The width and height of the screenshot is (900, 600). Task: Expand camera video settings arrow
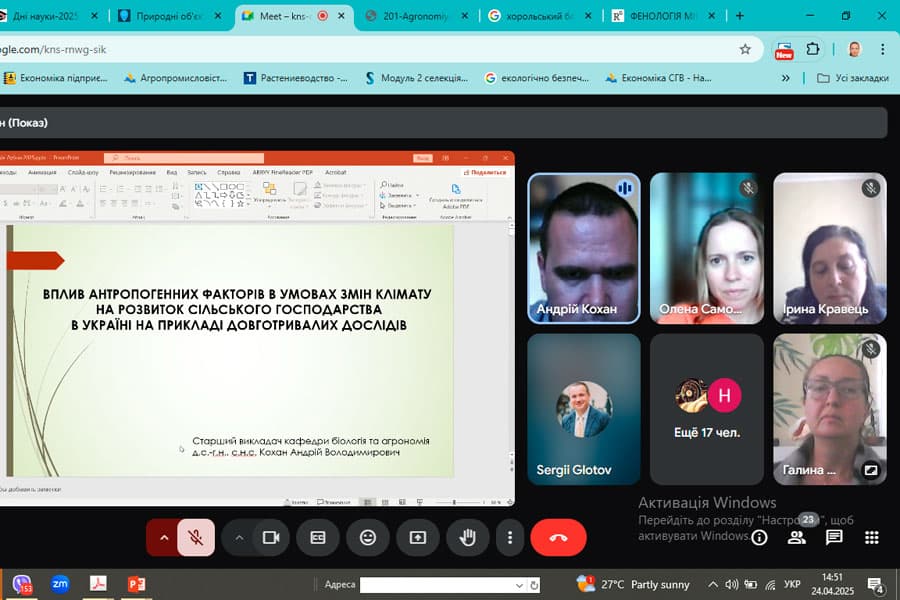coord(239,537)
